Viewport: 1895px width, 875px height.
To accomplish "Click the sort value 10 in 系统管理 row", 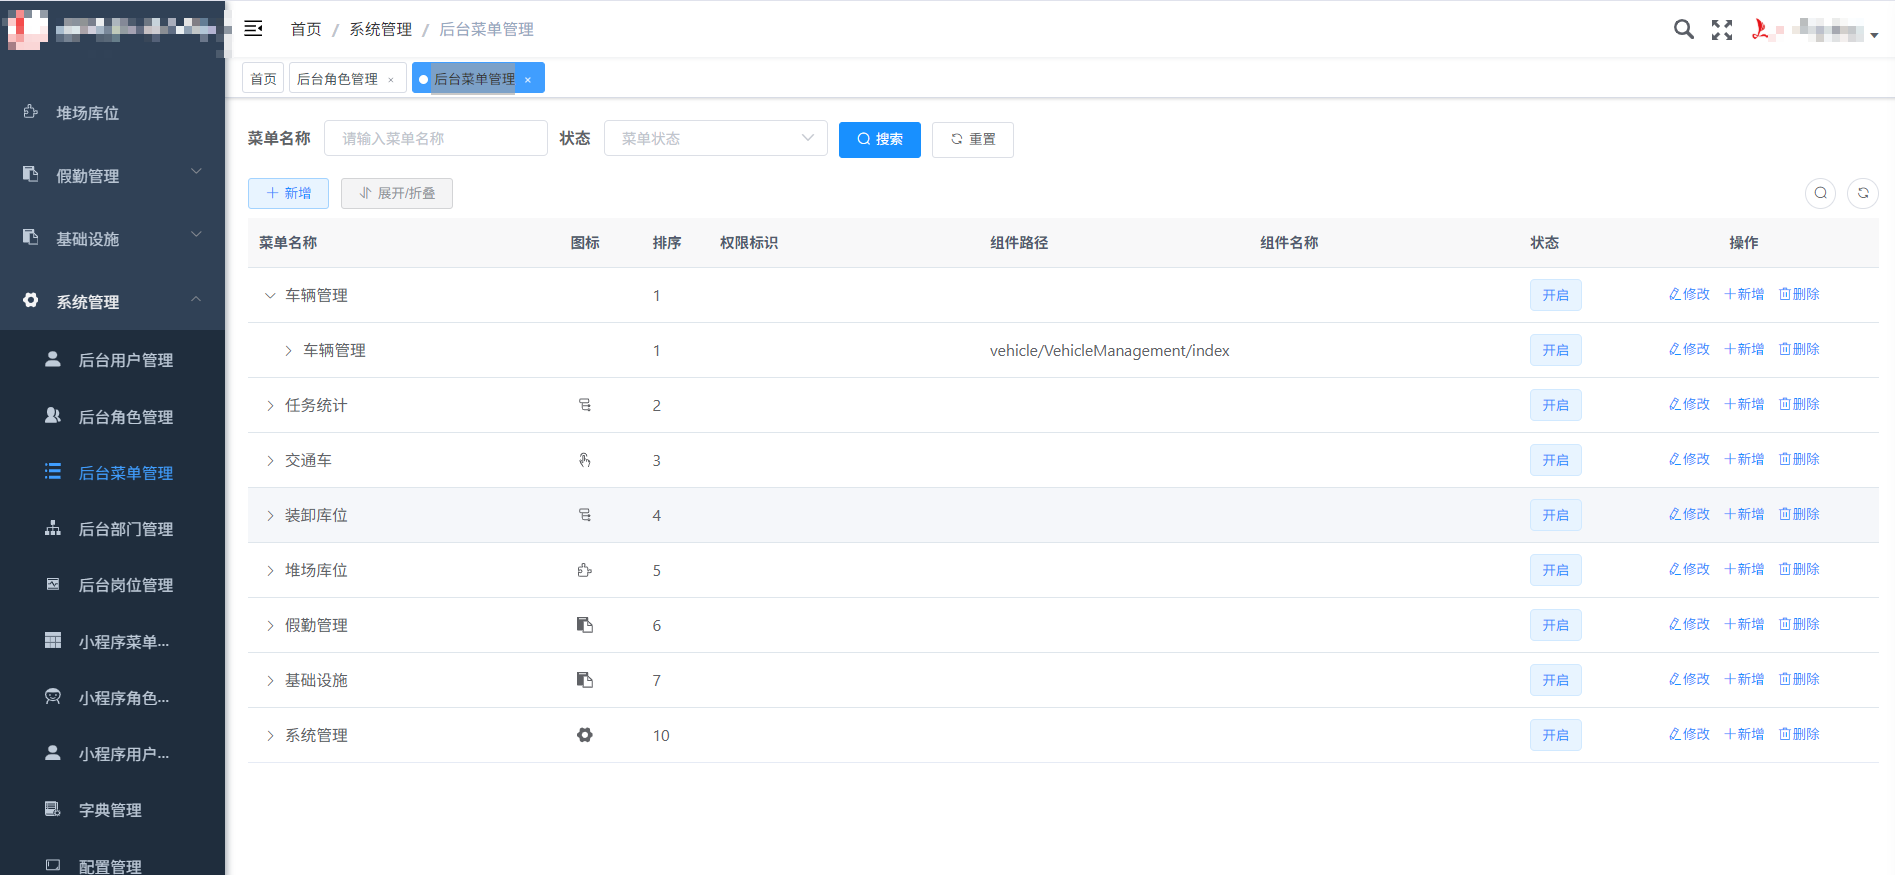I will click(661, 735).
